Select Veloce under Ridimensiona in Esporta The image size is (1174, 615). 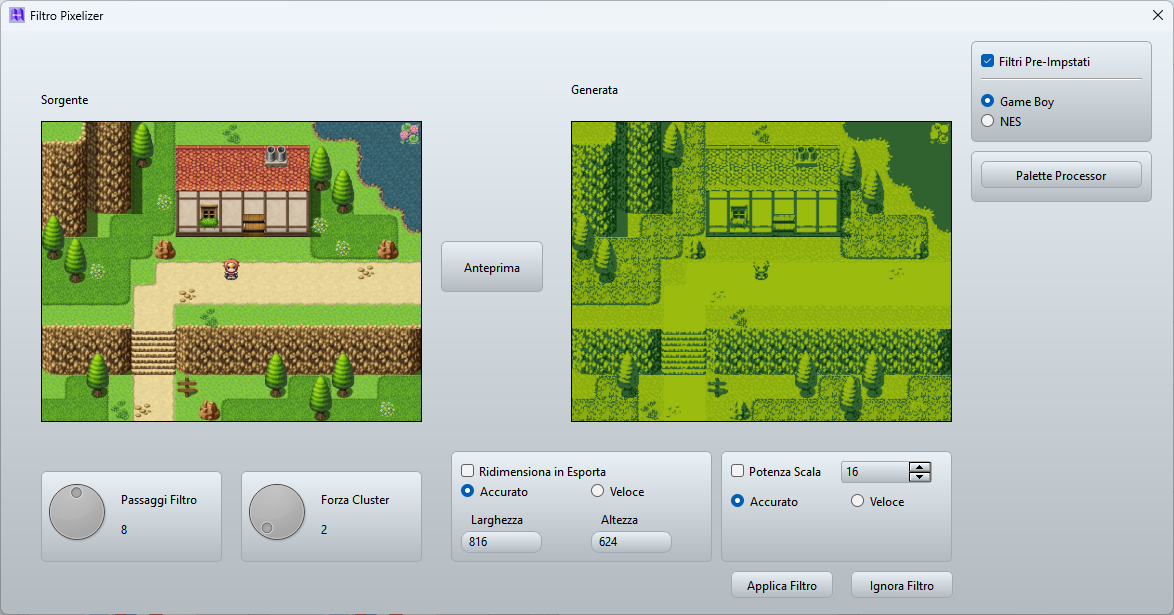point(597,491)
